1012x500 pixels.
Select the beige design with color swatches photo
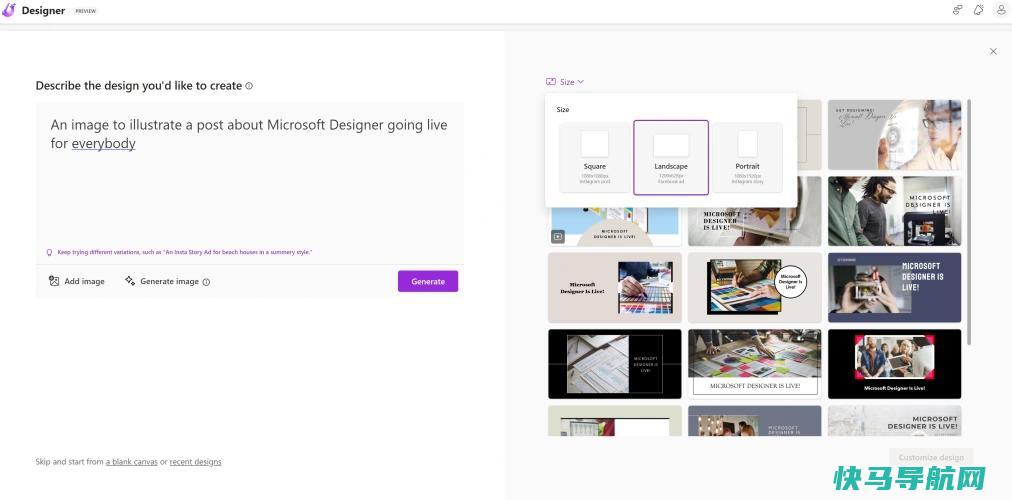point(614,288)
